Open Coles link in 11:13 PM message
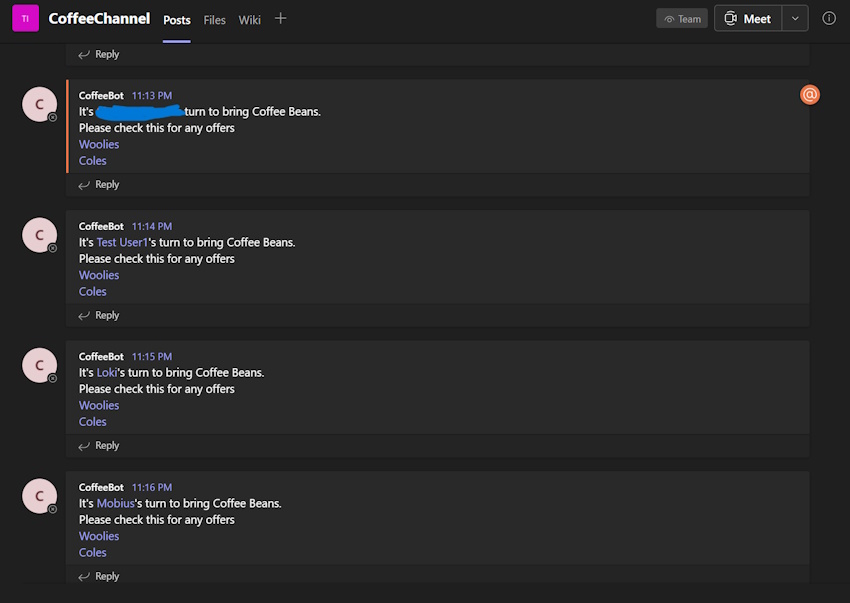The height and width of the screenshot is (603, 850). 93,161
